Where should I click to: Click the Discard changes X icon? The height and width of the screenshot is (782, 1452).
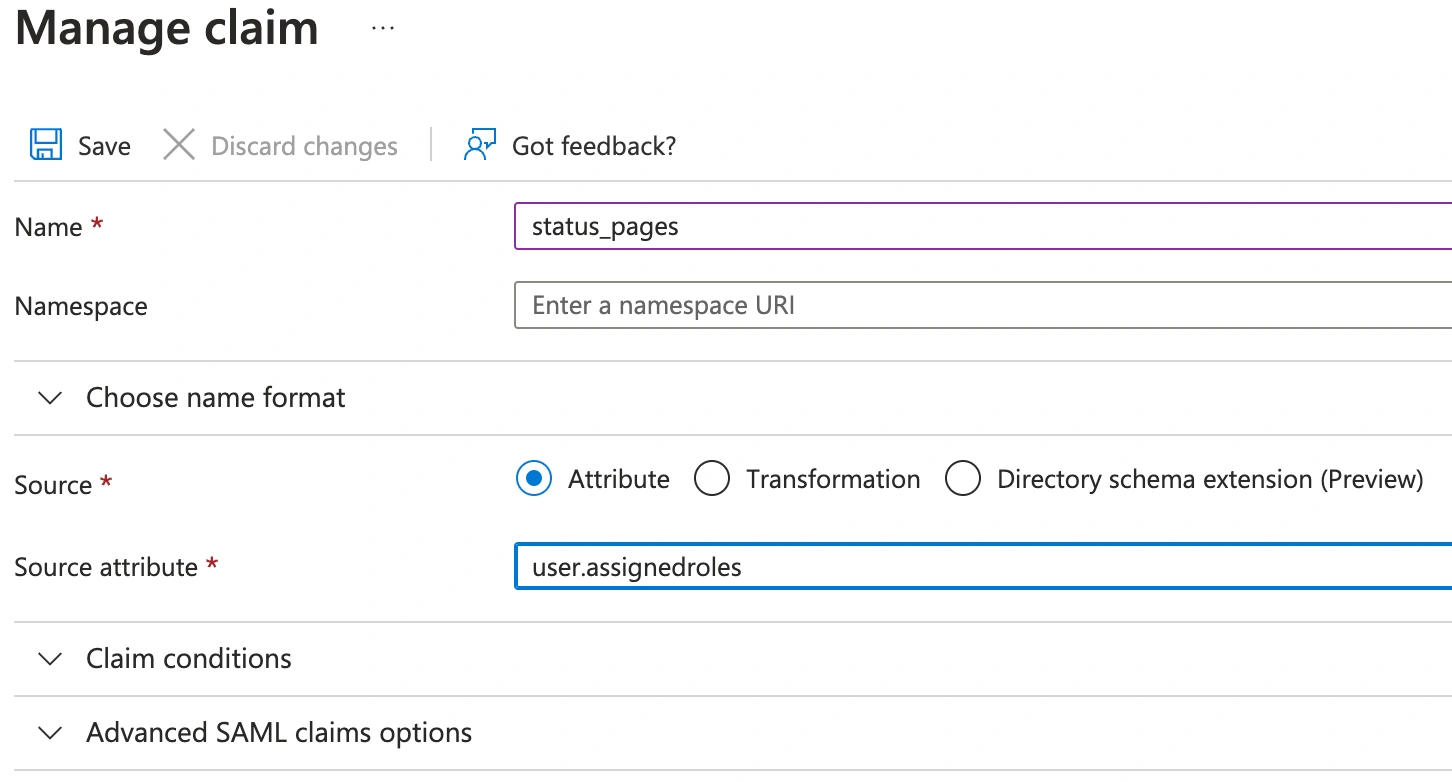pyautogui.click(x=179, y=145)
